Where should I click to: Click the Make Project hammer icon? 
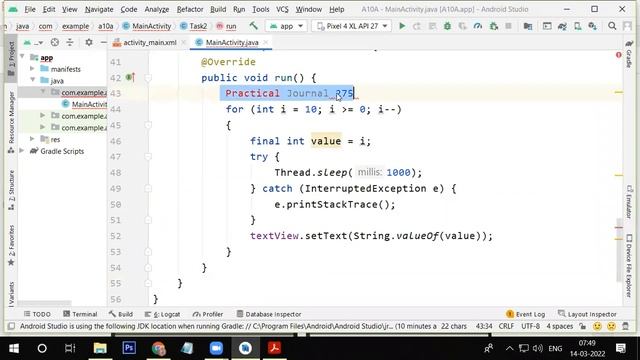click(253, 26)
